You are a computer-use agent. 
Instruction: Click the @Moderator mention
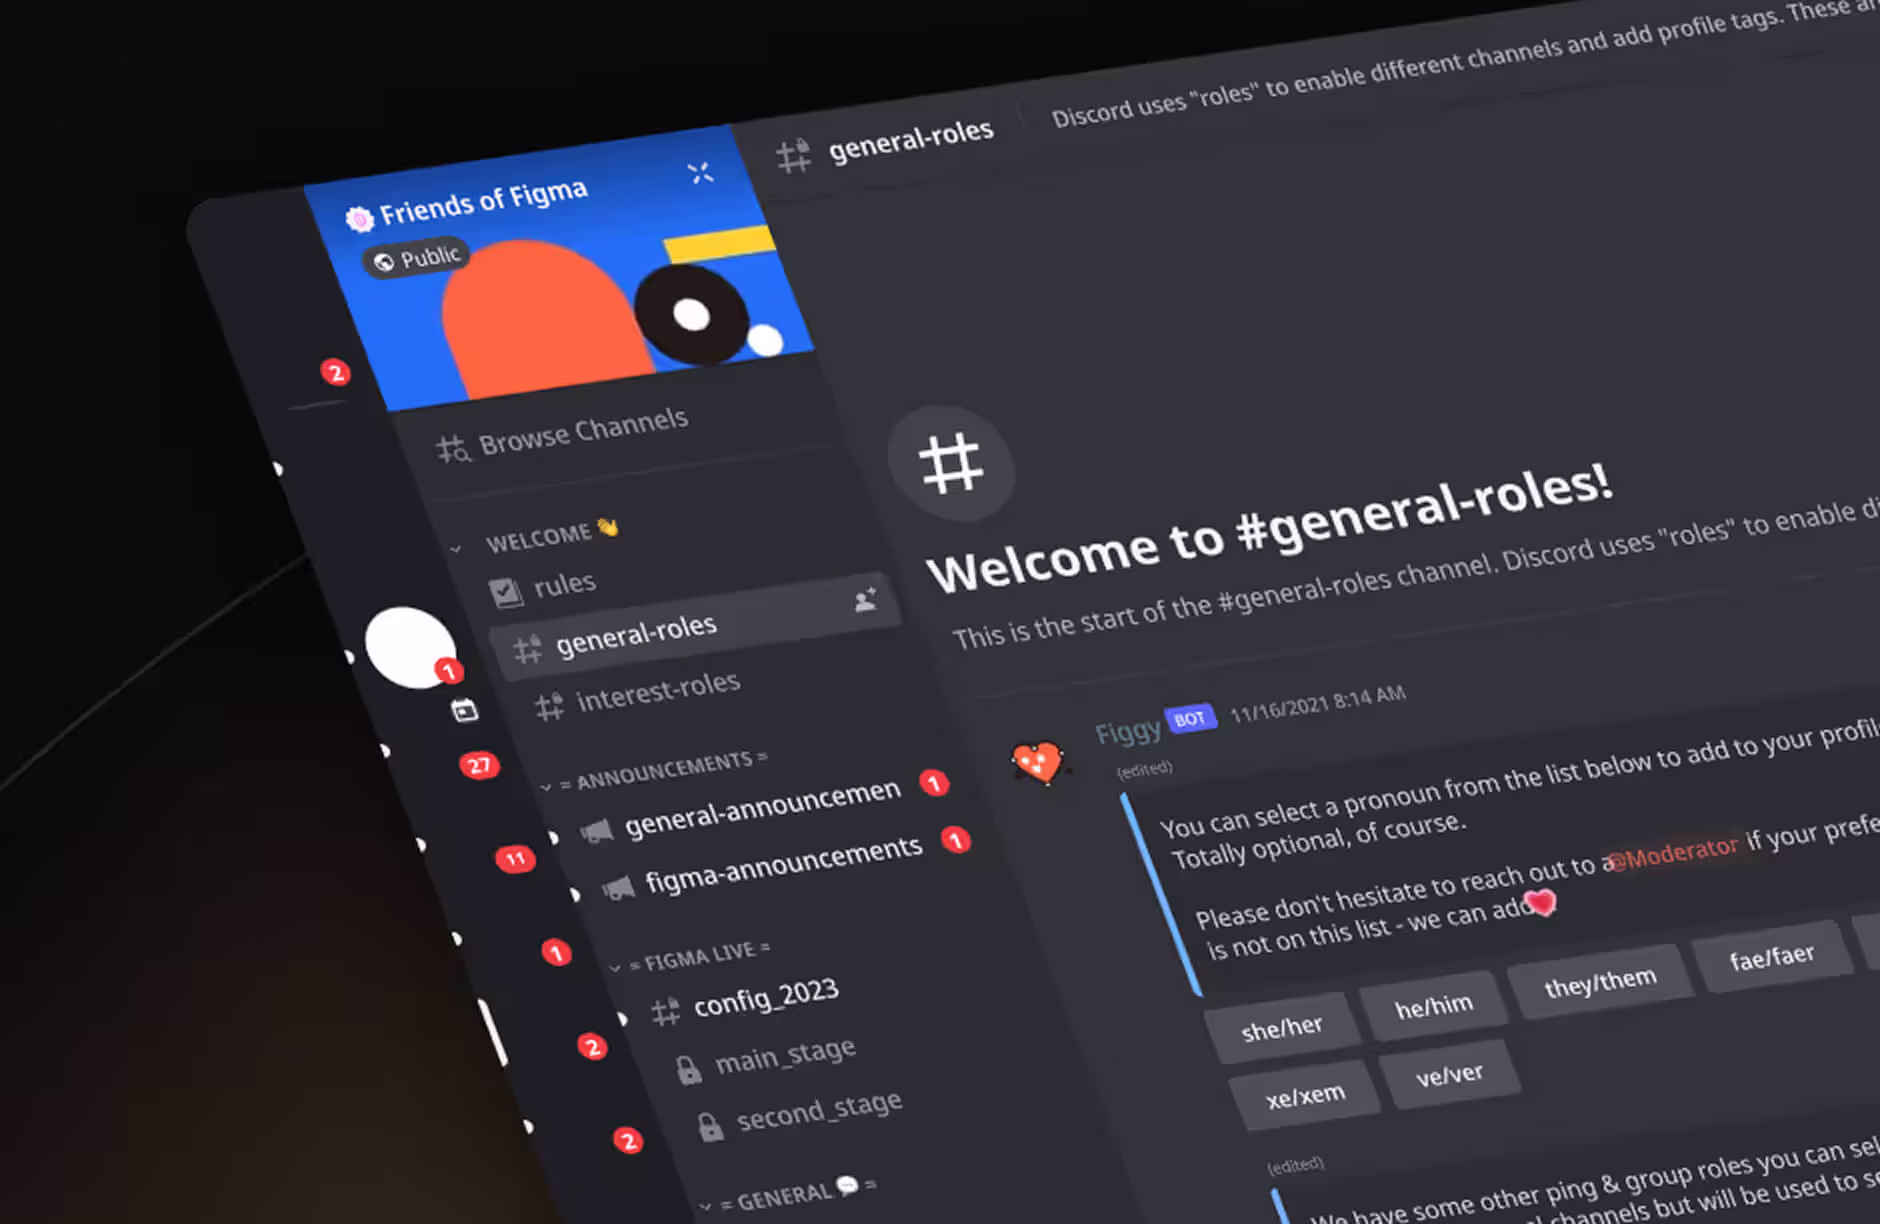(x=1675, y=854)
